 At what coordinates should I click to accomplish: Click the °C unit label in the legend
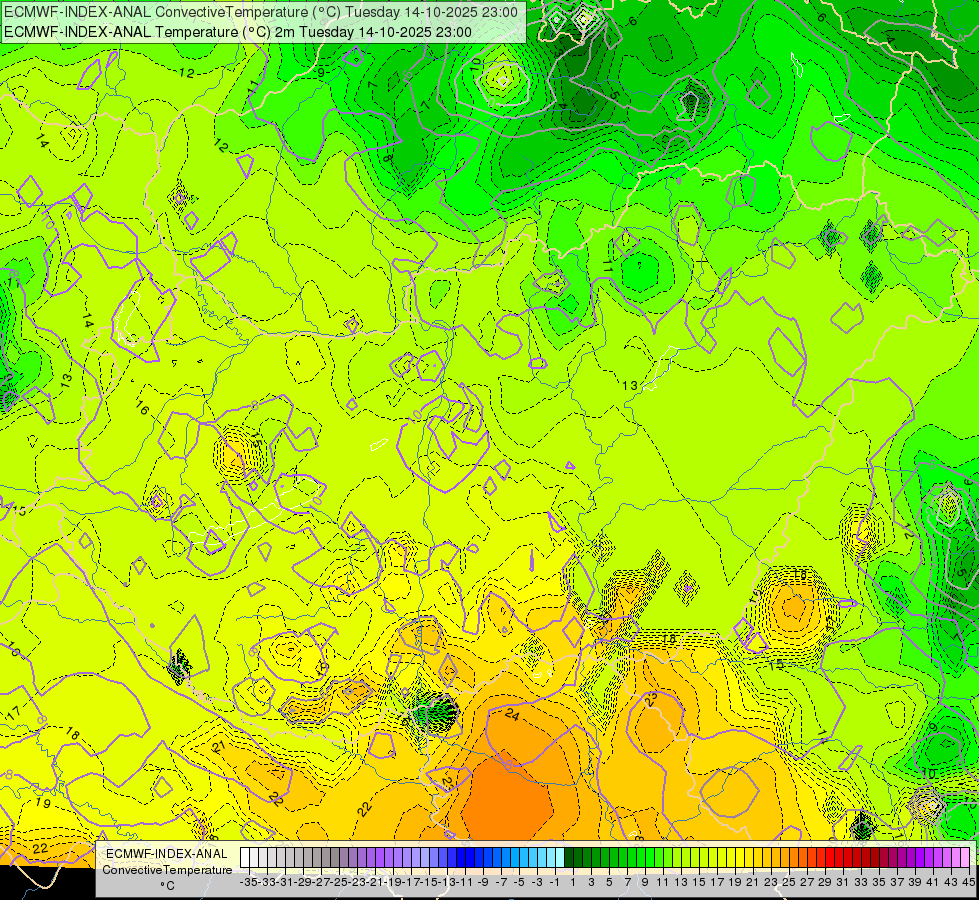(x=167, y=886)
